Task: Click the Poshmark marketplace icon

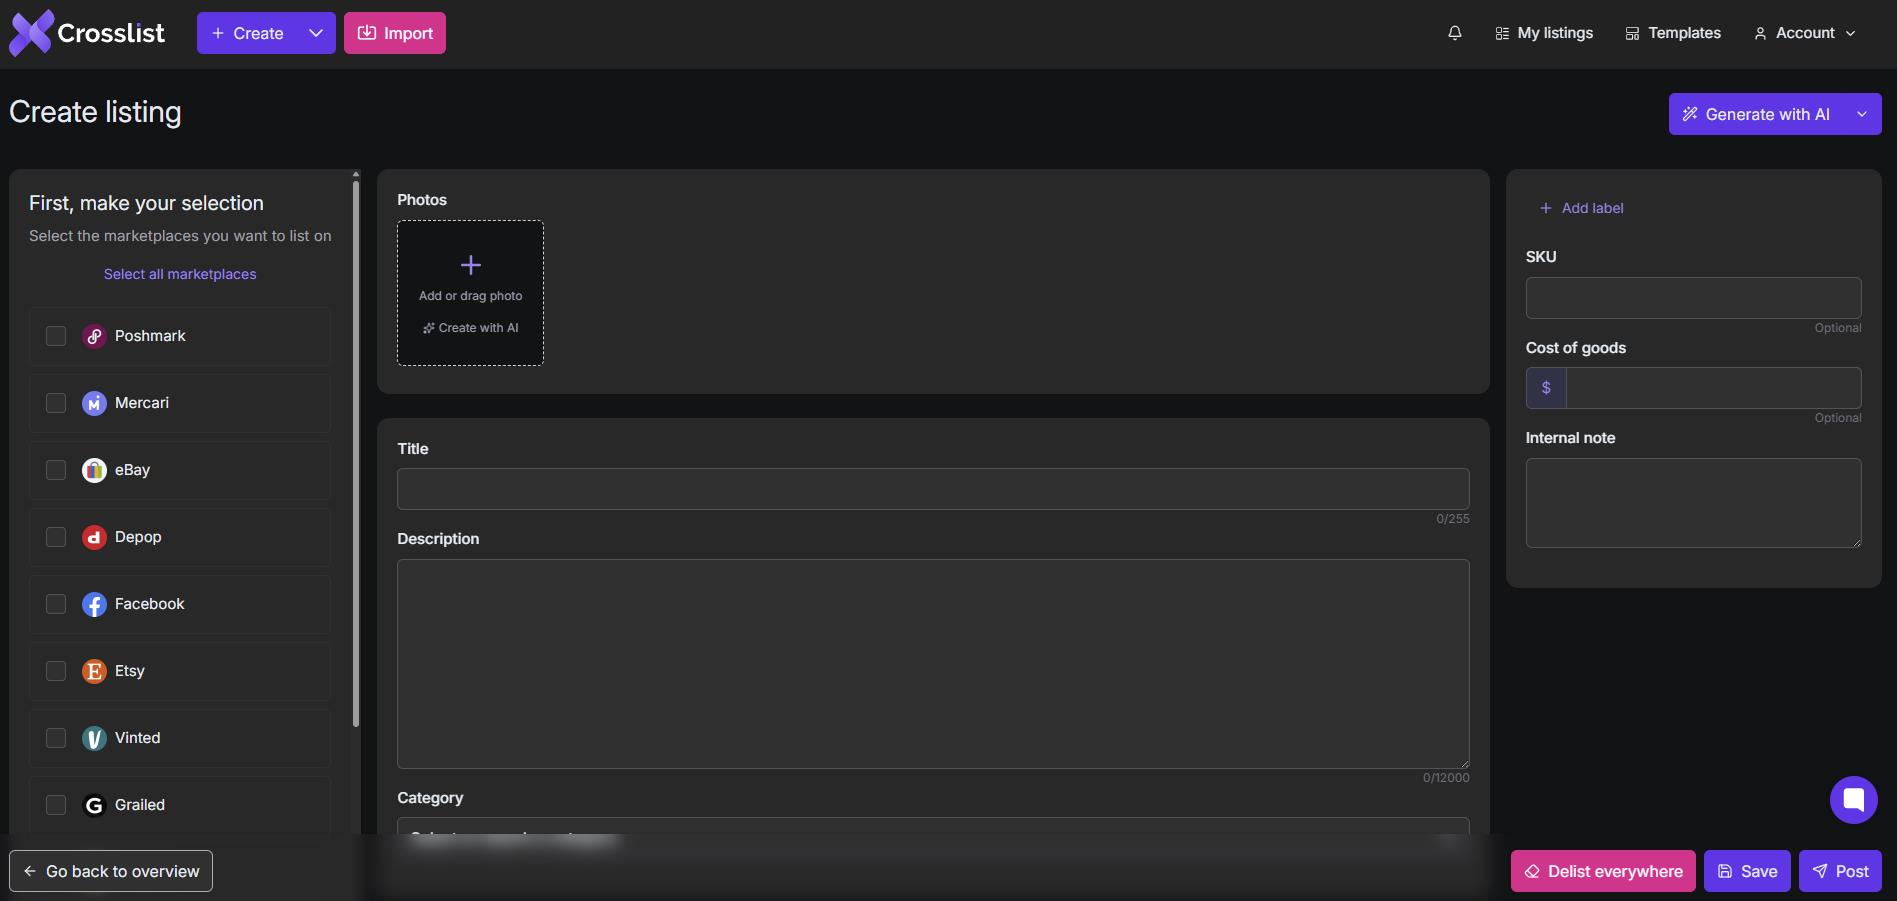Action: 94,336
